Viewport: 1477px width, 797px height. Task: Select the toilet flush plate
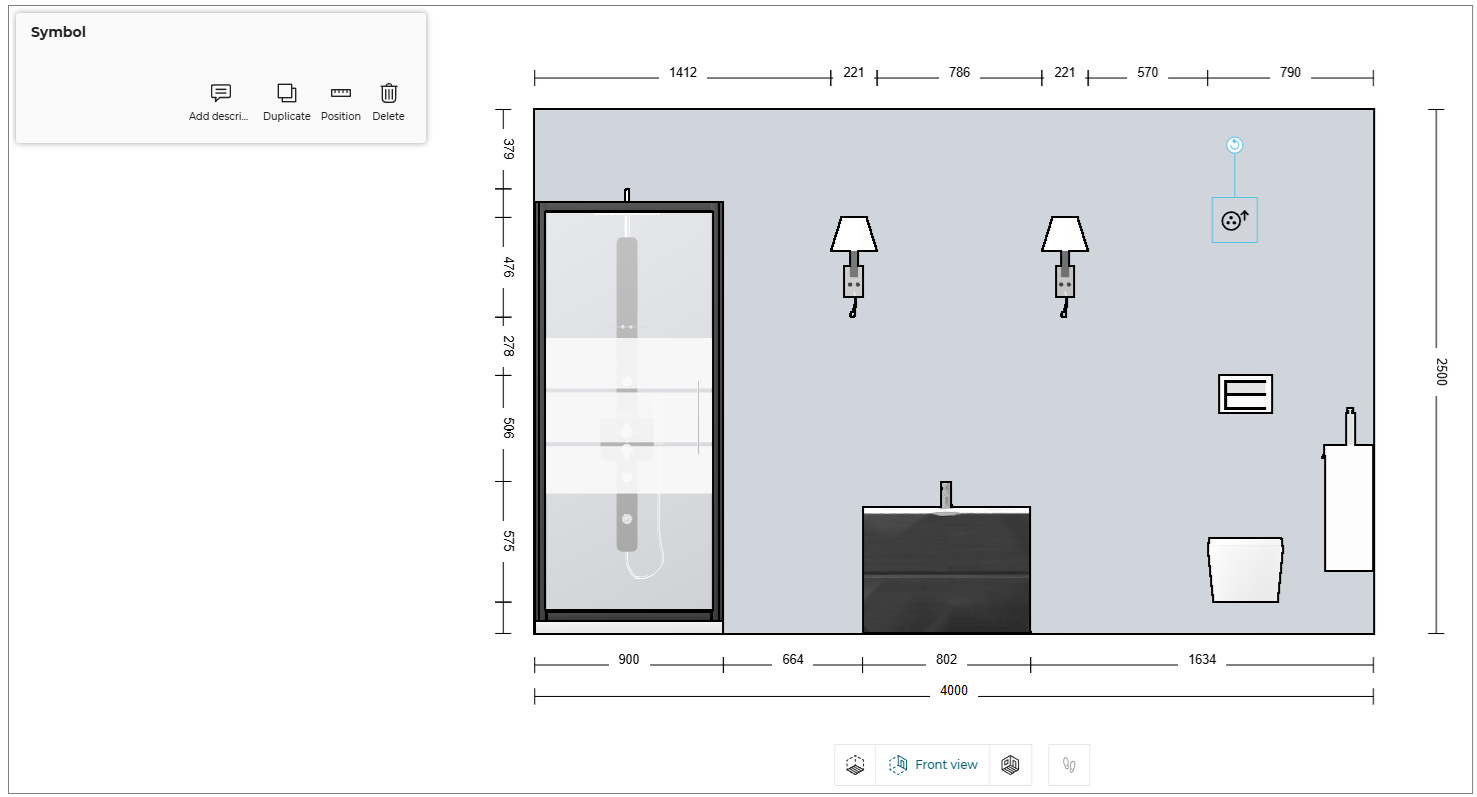tap(1245, 394)
